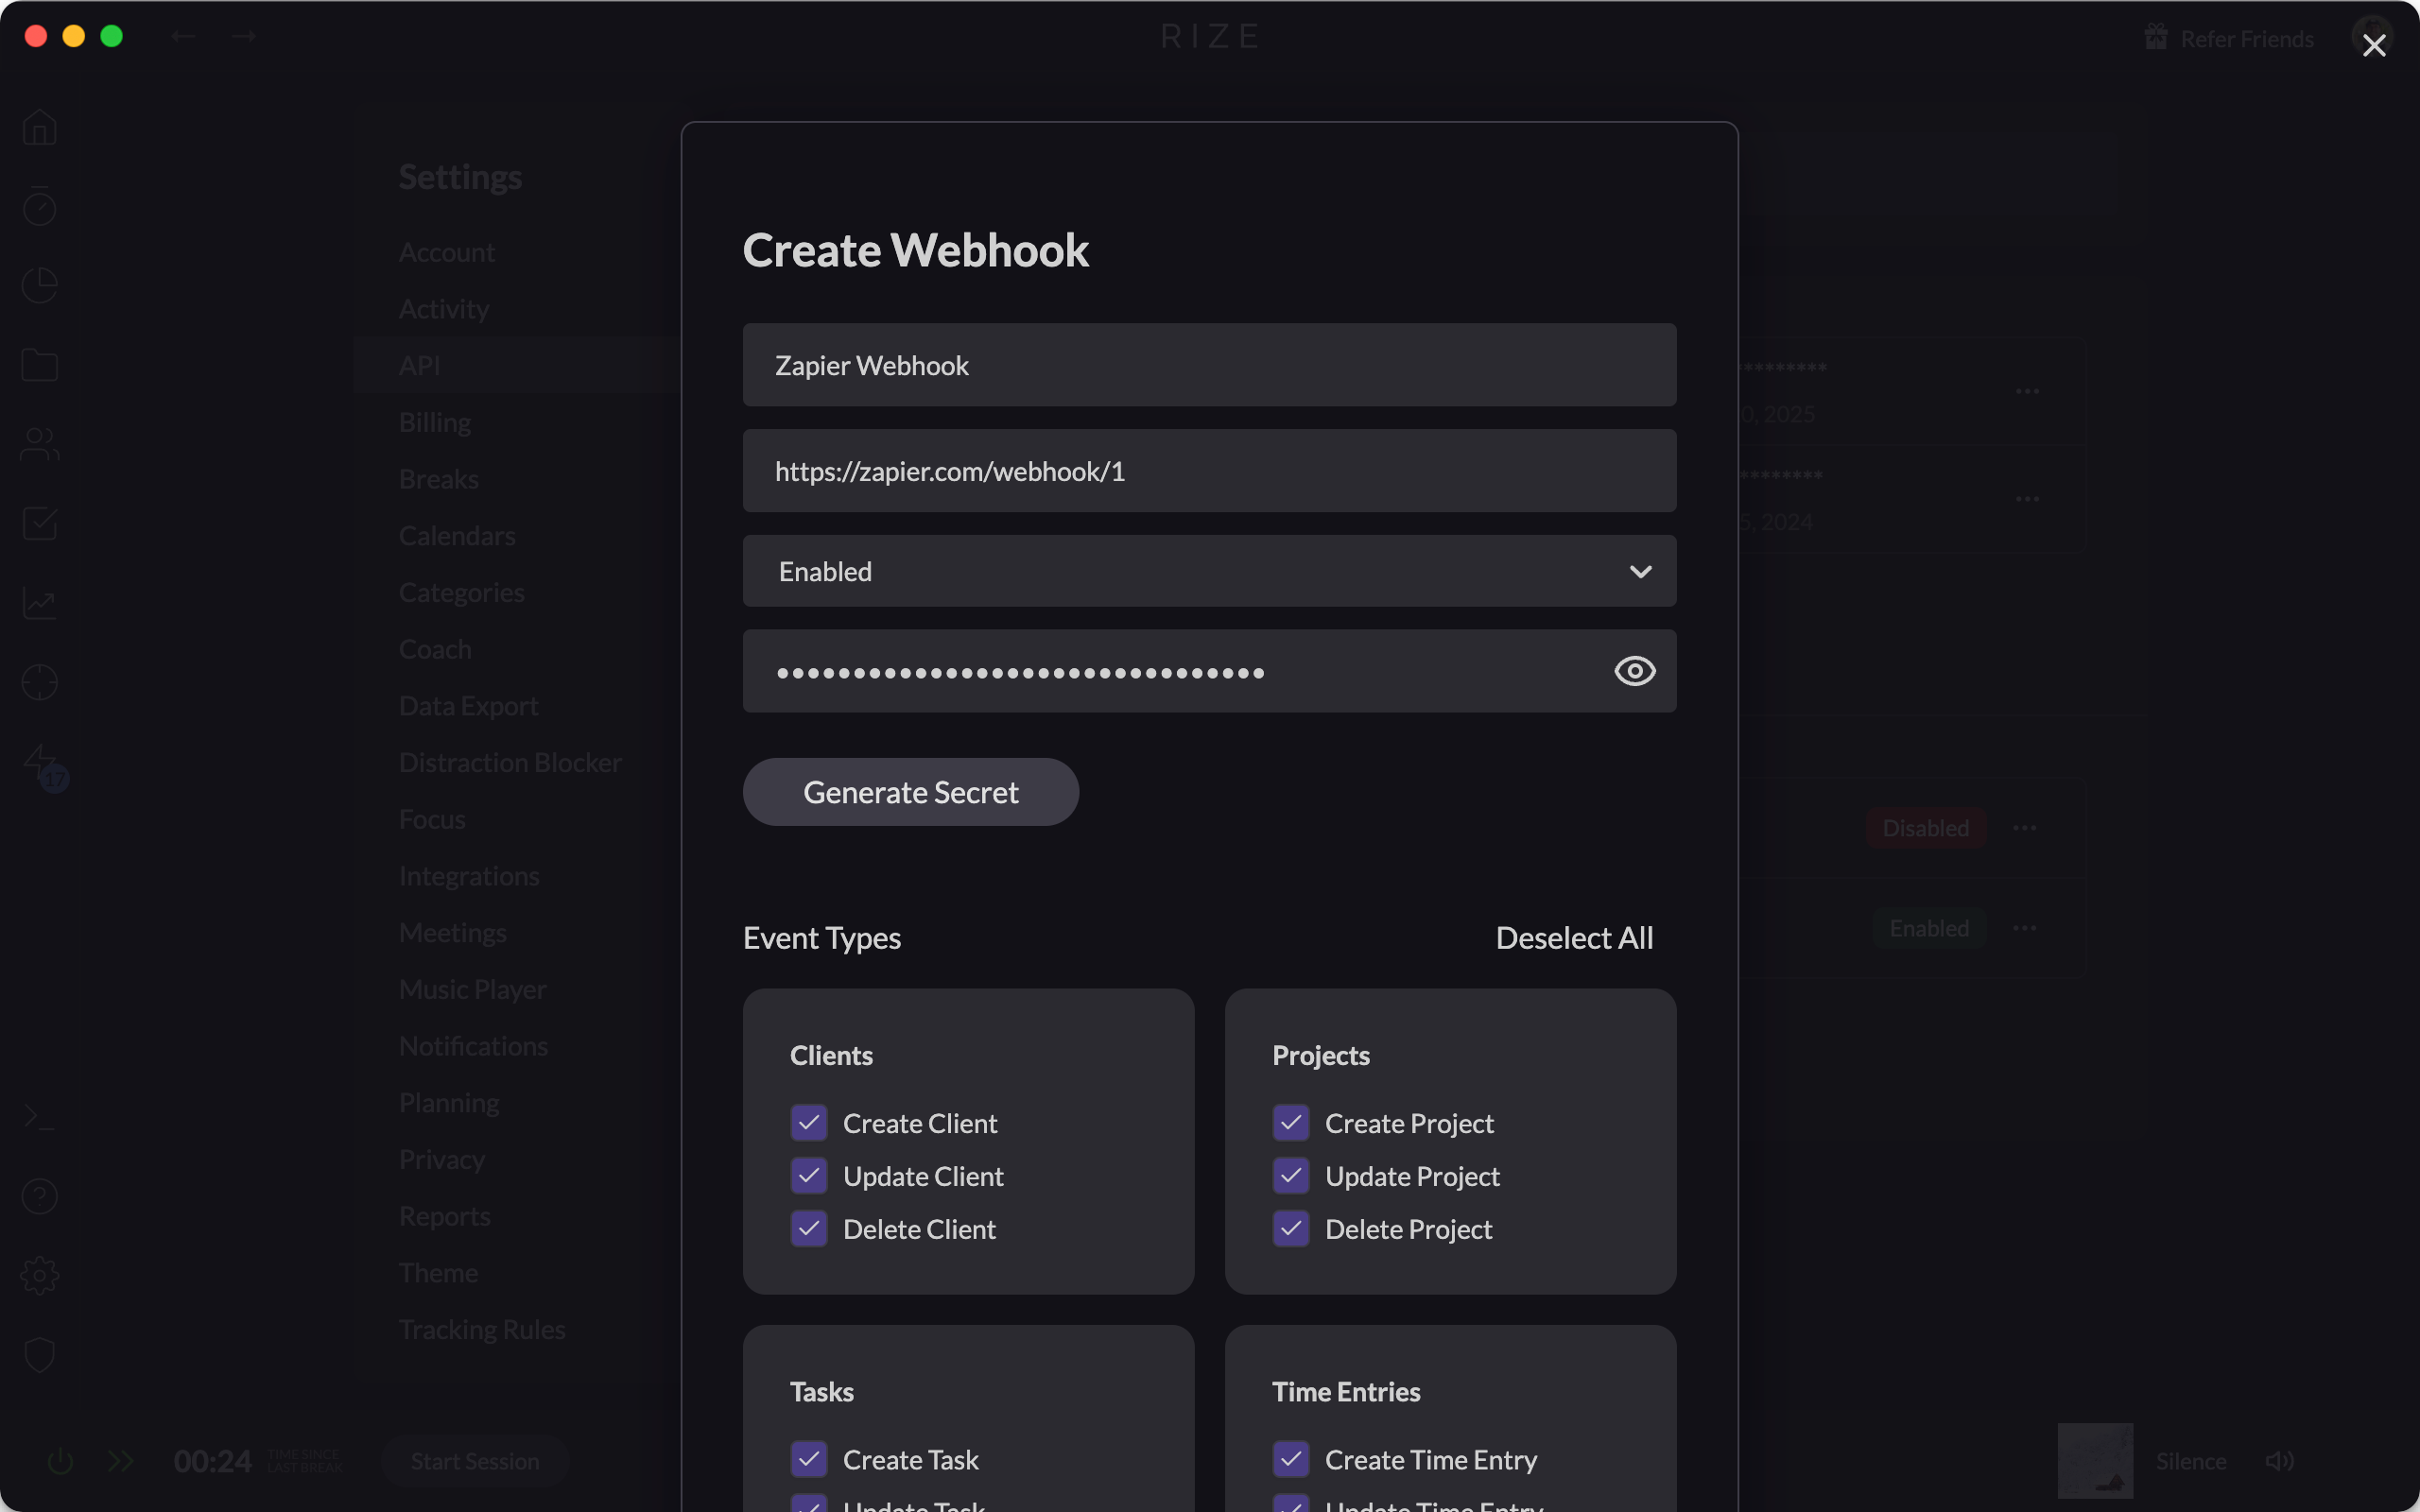
Task: Close the Create Webhook dialog with X
Action: [x=2373, y=45]
